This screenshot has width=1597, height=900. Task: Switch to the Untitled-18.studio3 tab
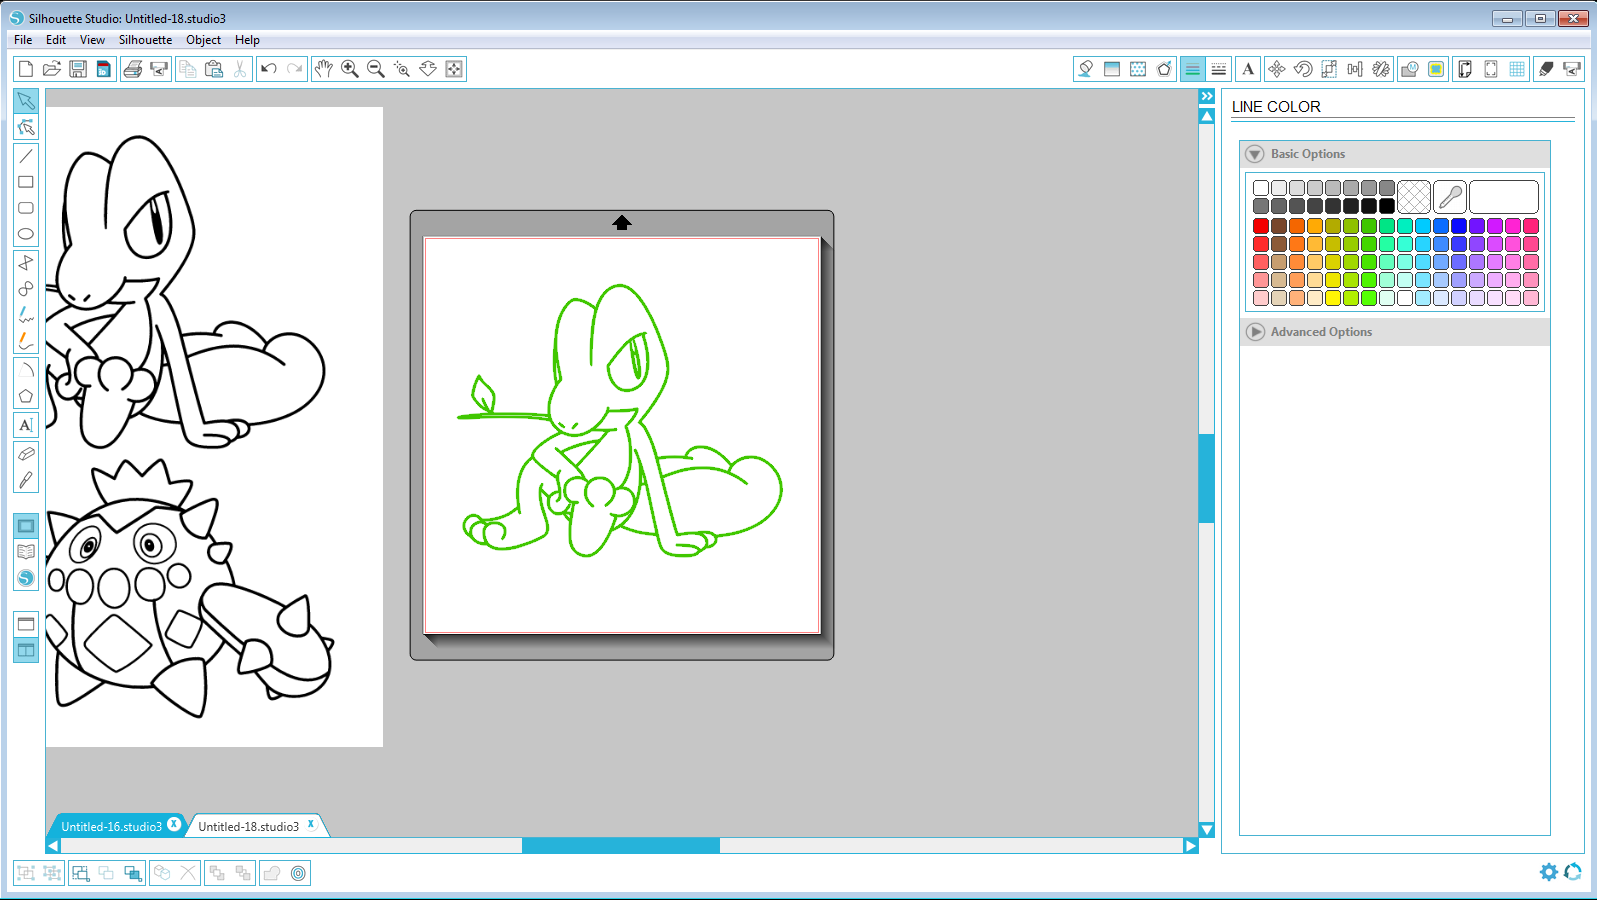coord(248,827)
